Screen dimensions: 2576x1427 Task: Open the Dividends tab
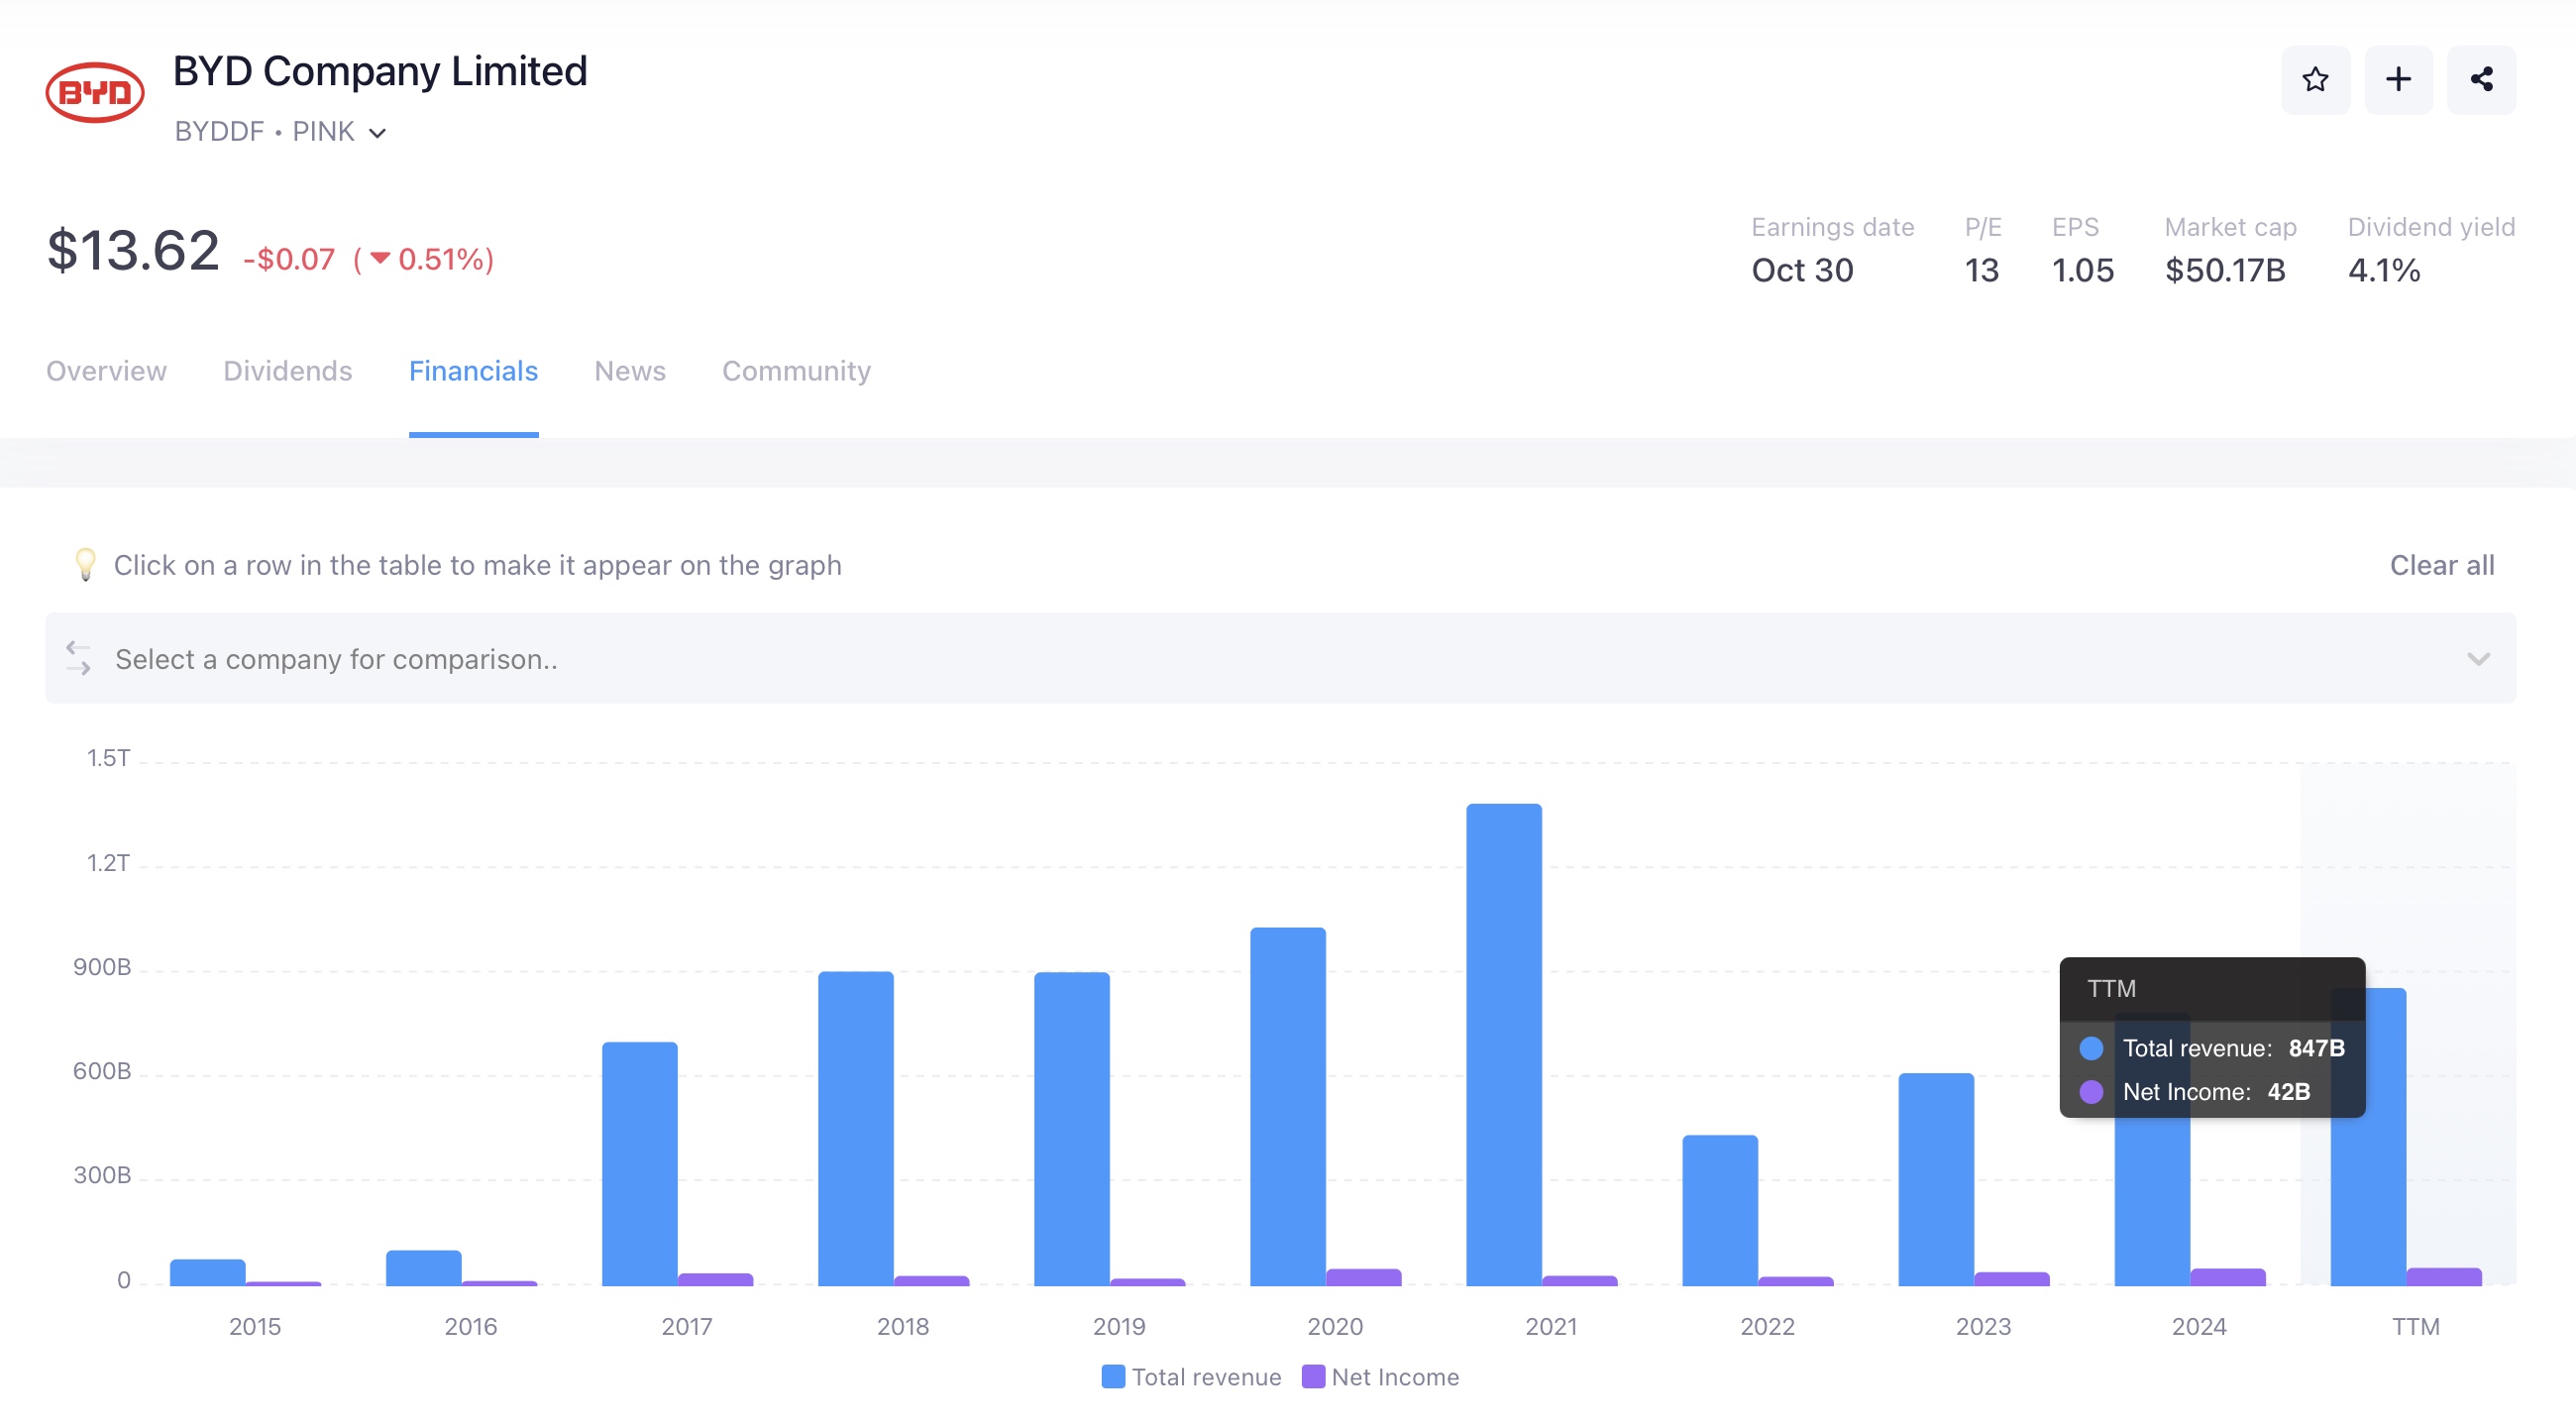(287, 371)
